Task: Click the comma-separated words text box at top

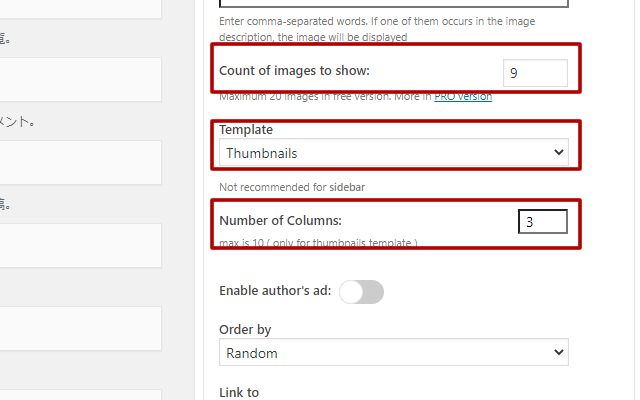Action: pos(393,4)
